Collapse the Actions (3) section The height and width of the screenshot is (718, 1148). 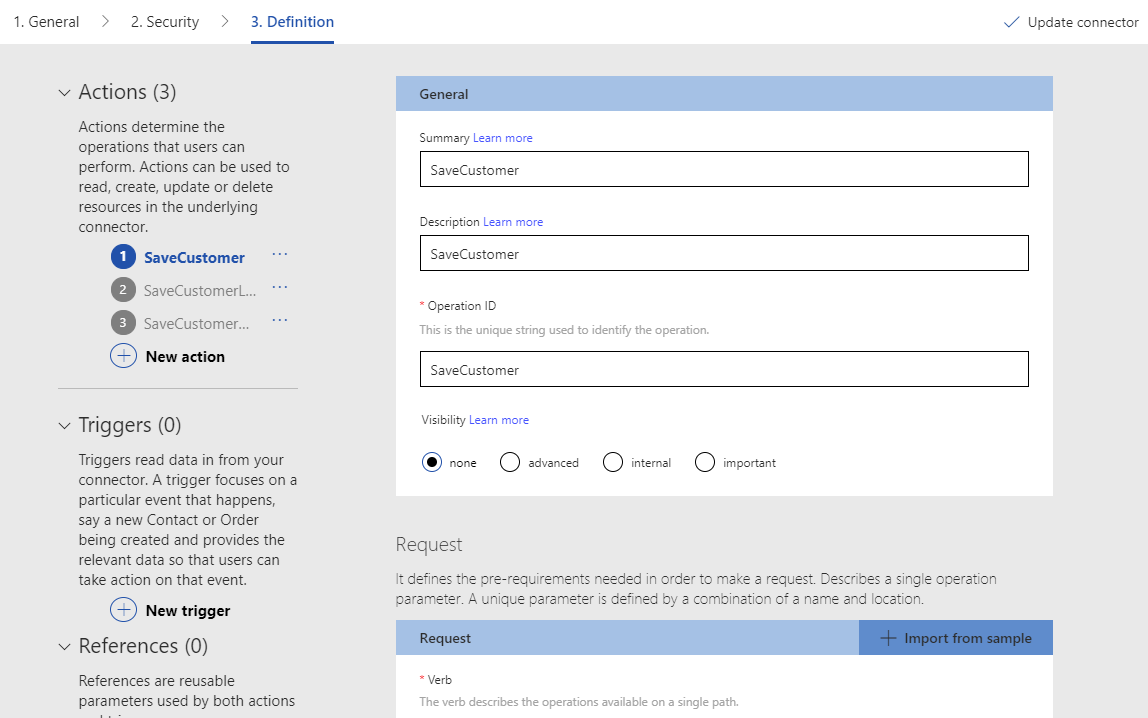point(63,91)
